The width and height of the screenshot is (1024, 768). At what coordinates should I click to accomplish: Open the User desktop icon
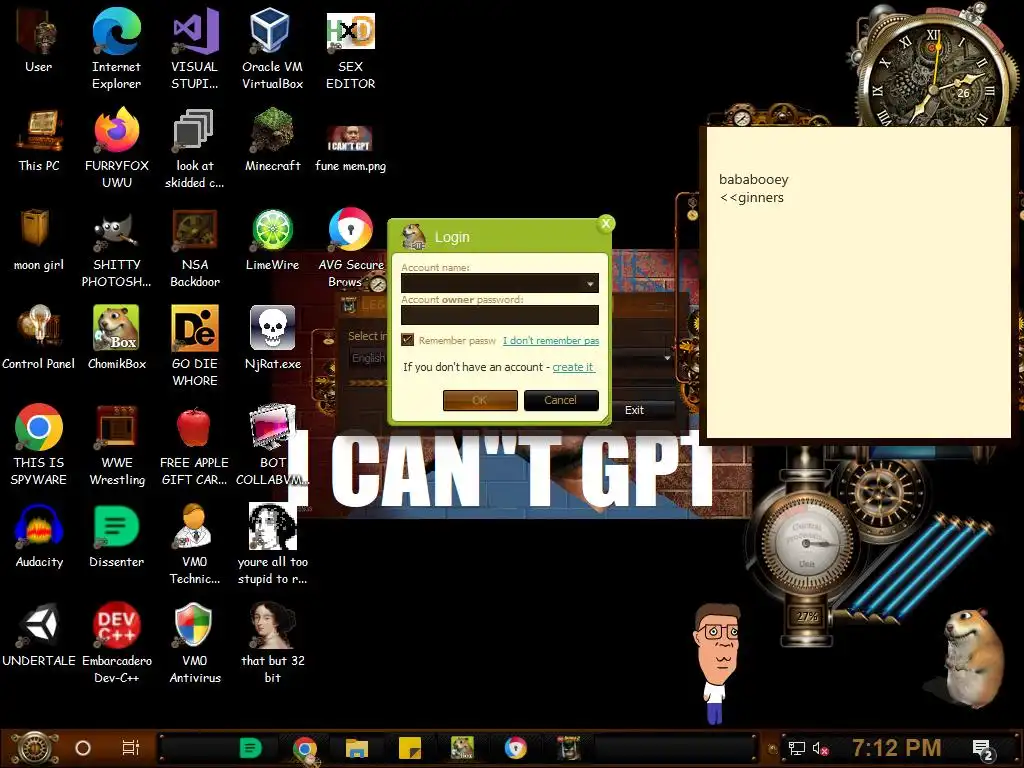tap(39, 39)
